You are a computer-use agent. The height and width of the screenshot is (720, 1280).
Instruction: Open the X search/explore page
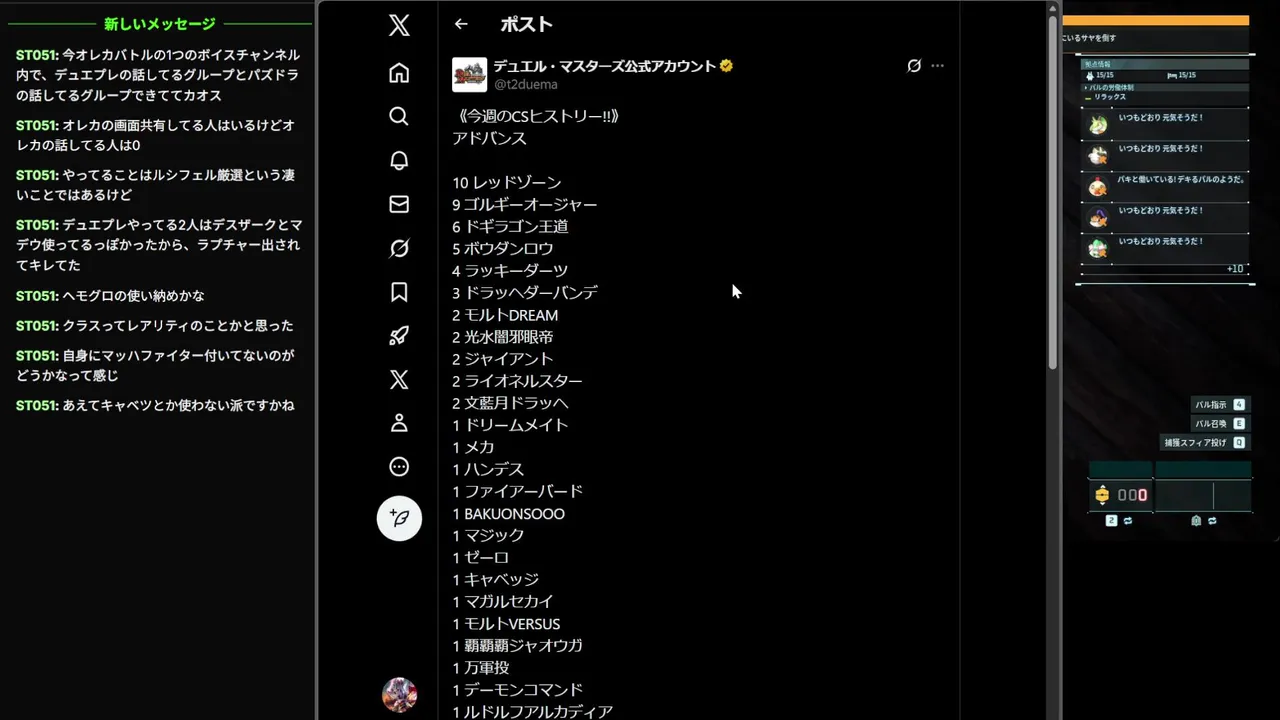[x=399, y=116]
